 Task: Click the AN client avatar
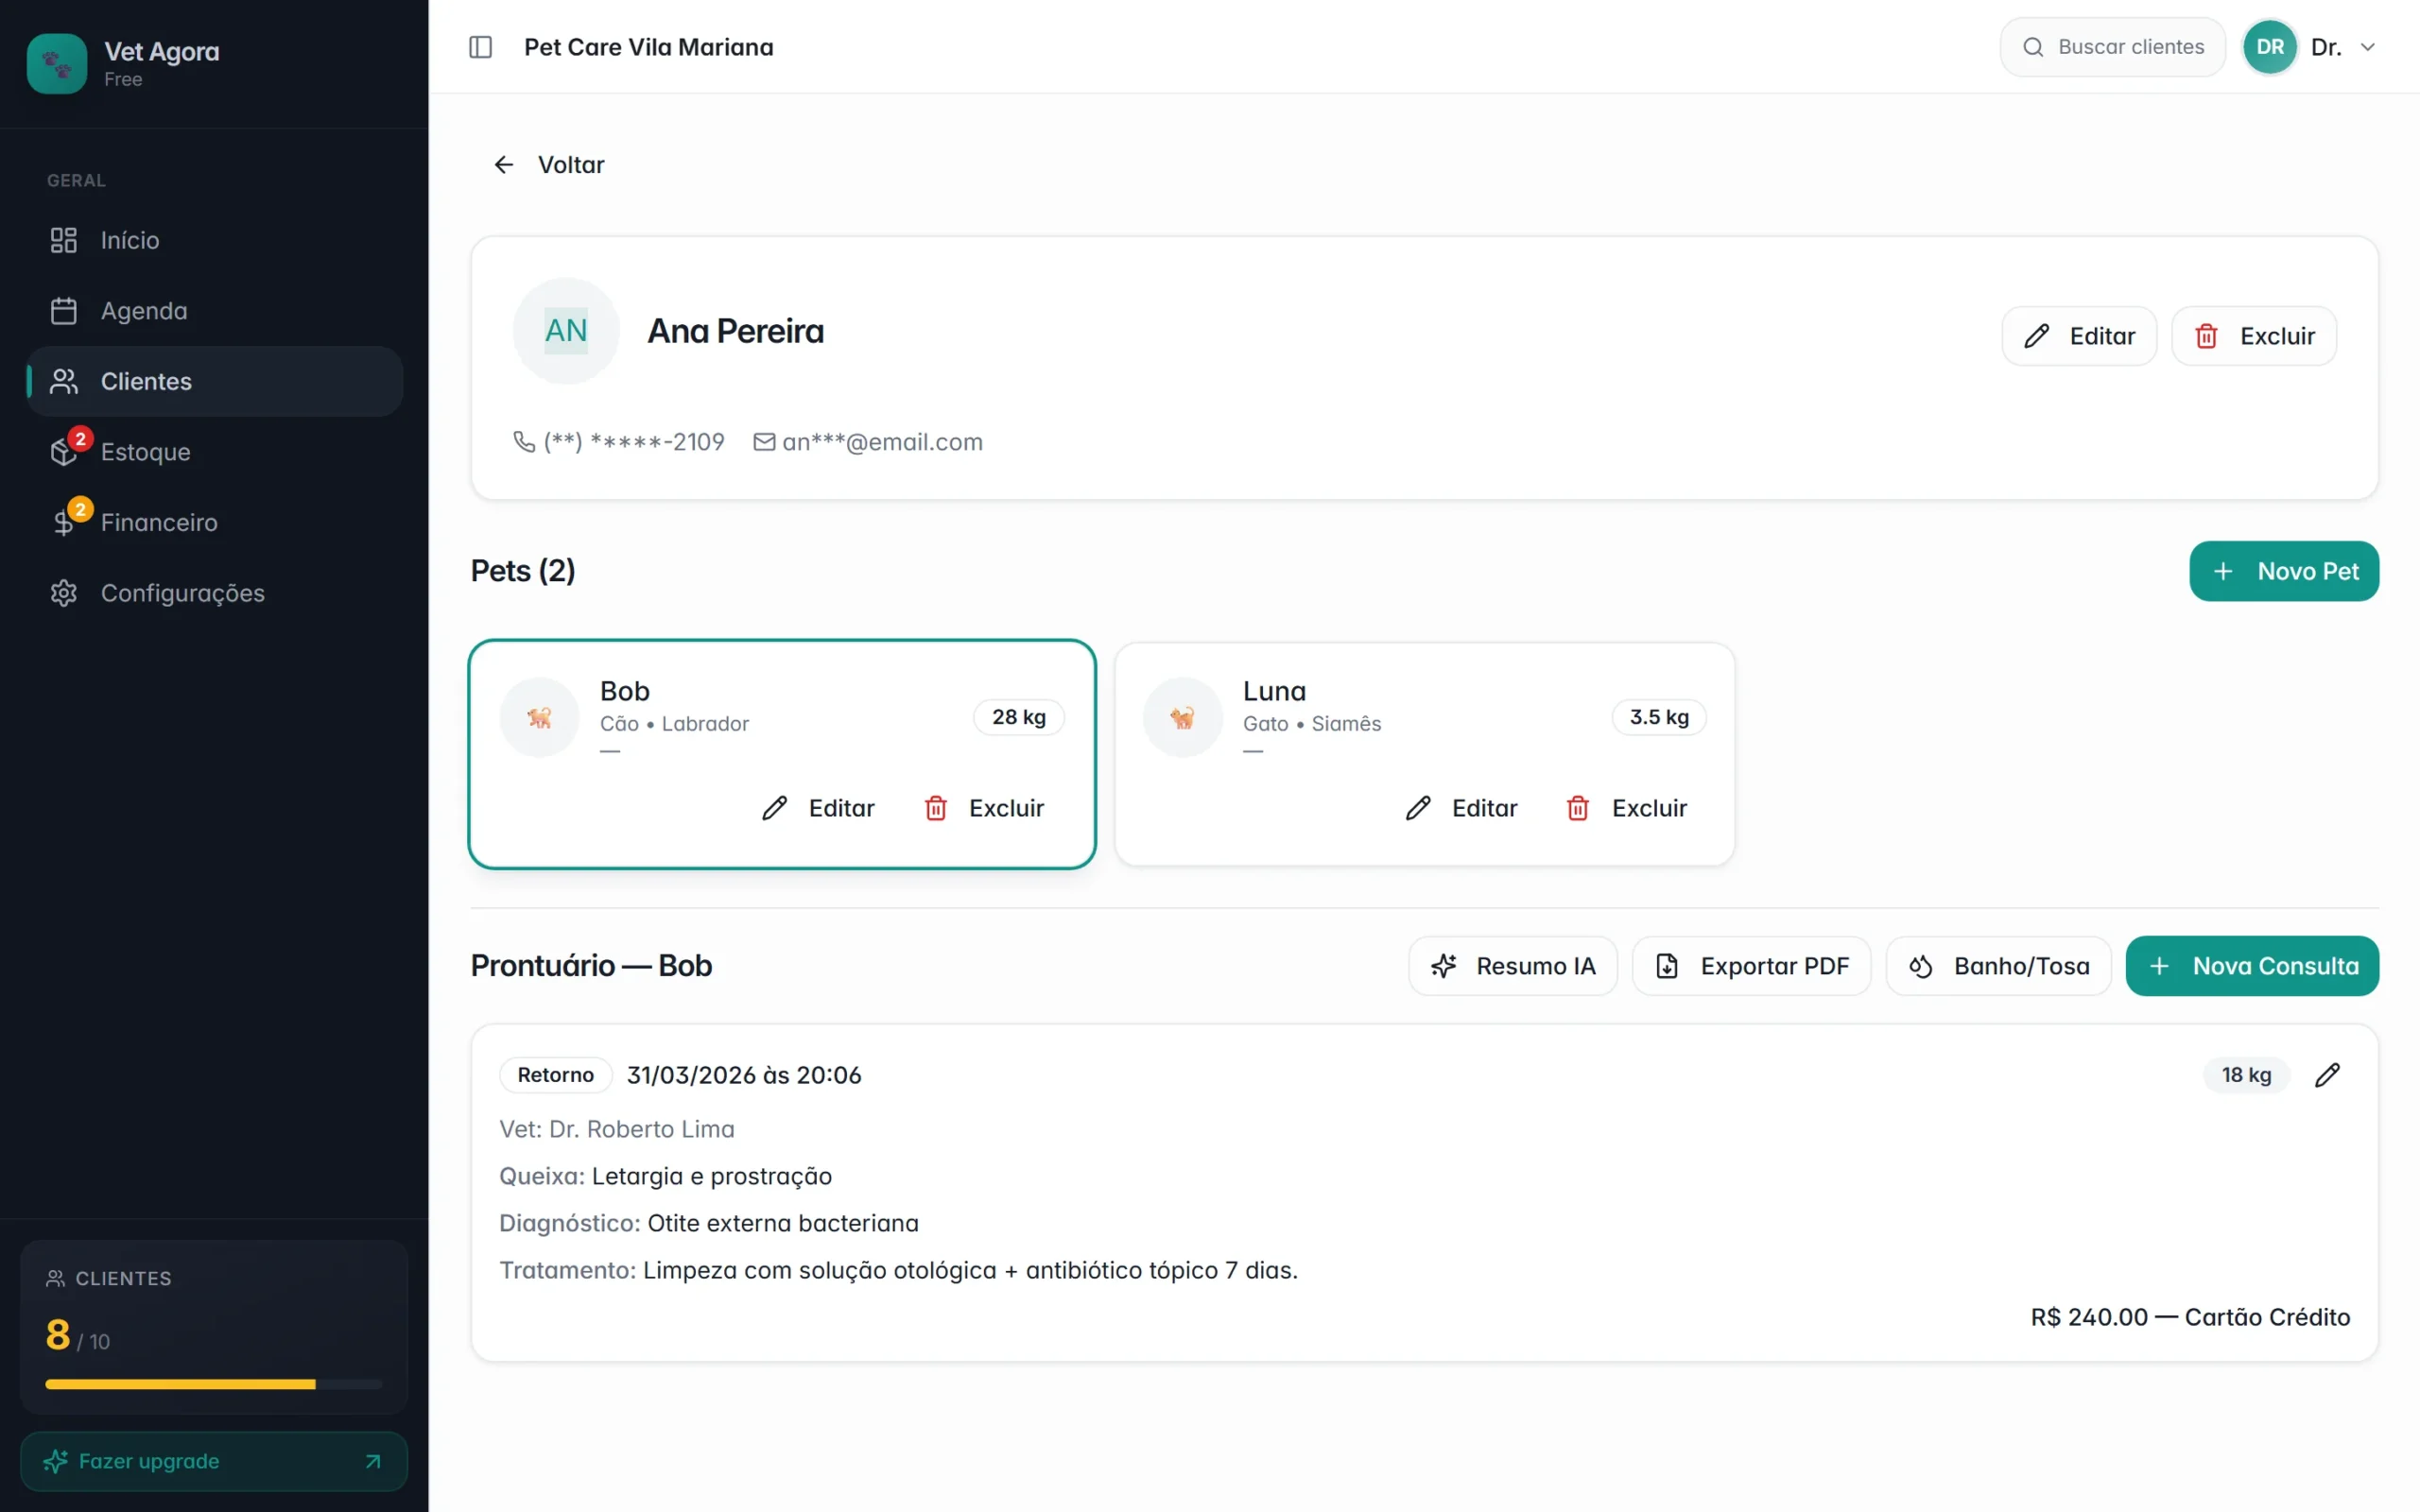click(x=566, y=331)
